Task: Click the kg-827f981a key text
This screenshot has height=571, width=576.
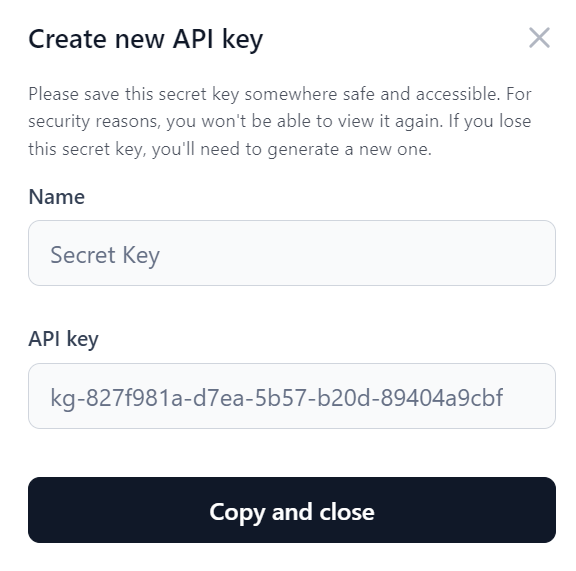Action: point(276,398)
